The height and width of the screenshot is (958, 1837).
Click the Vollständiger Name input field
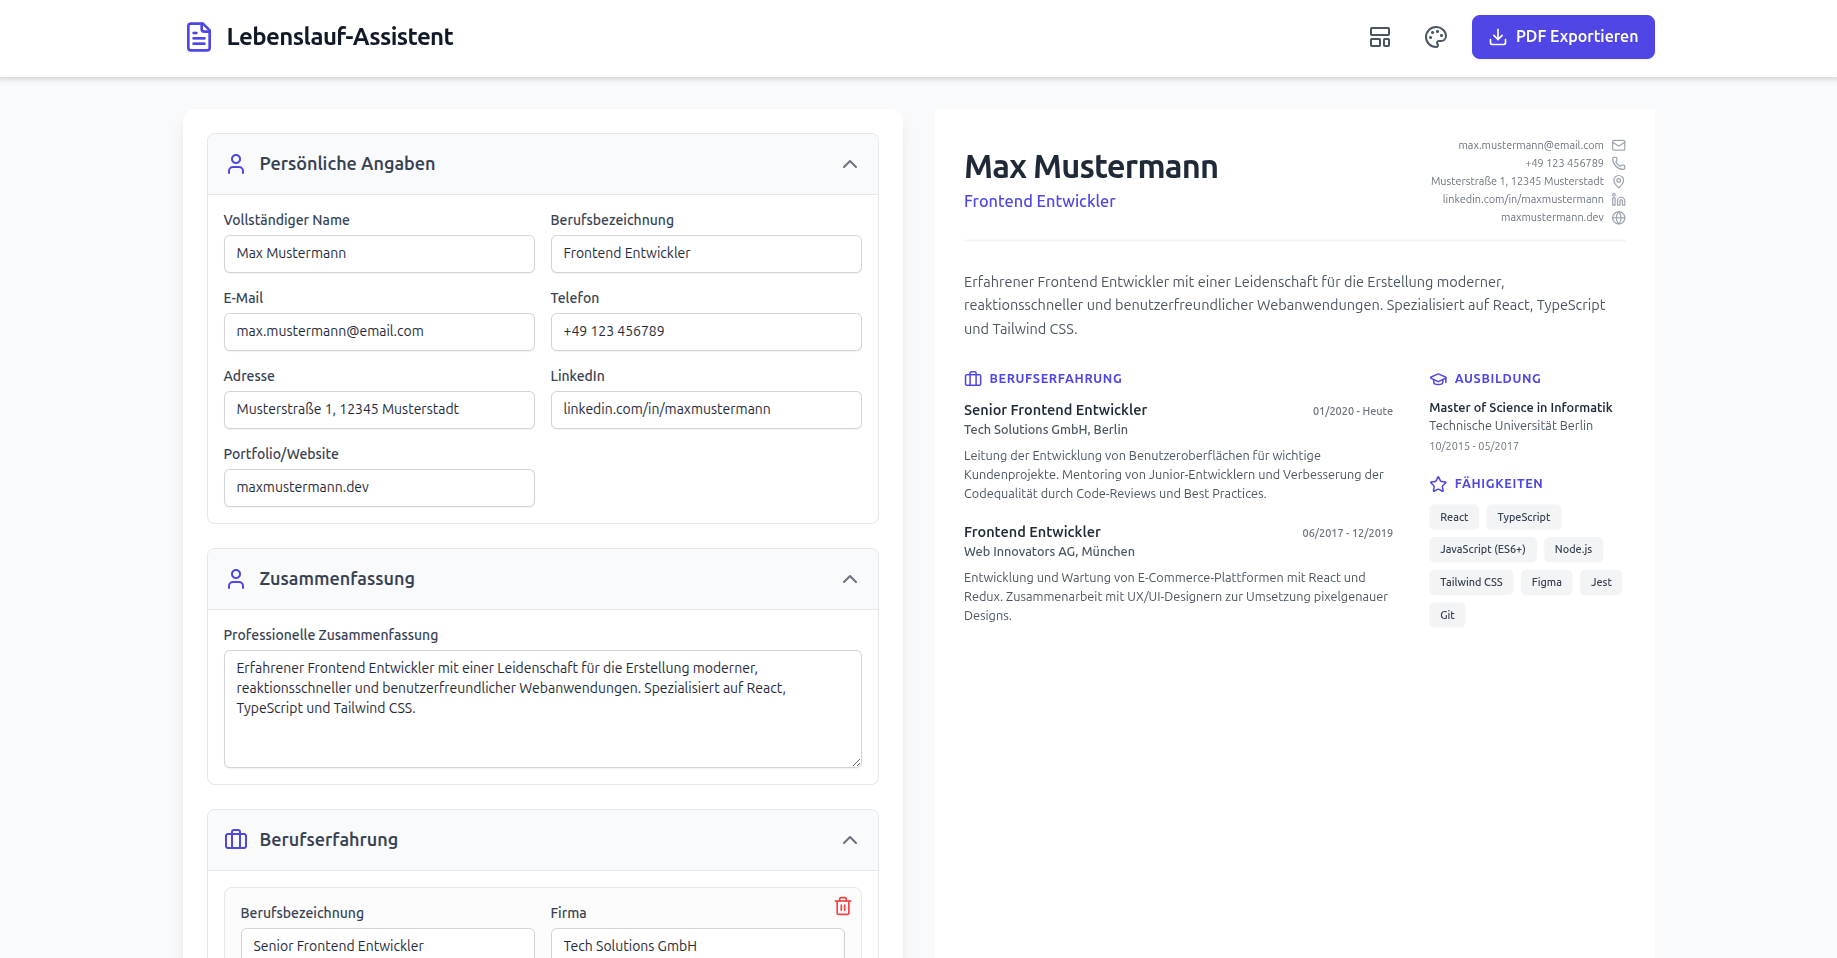pyautogui.click(x=379, y=254)
